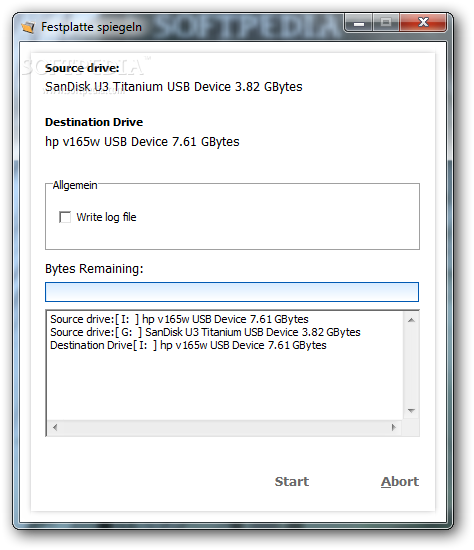Click the 'Bytes Remaining:' label
Viewport: 474px width, 550px height.
pyautogui.click(x=94, y=269)
